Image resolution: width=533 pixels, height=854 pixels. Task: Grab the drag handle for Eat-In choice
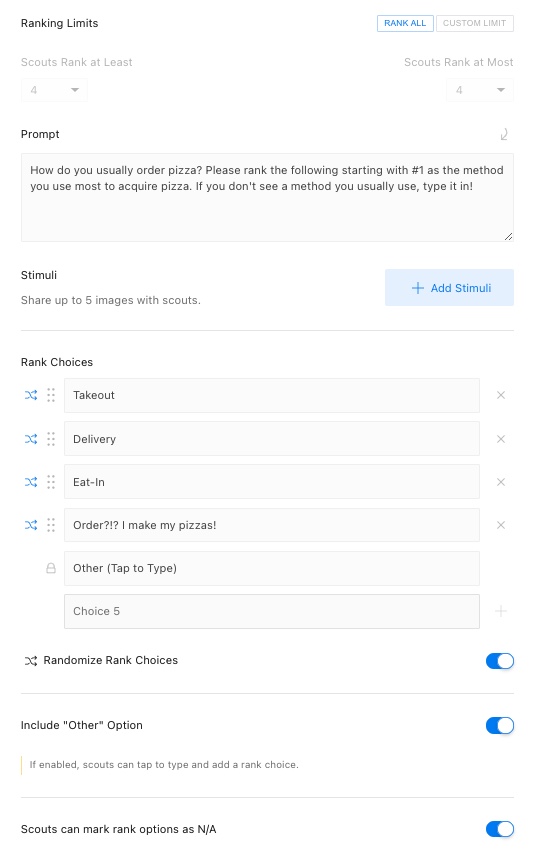point(51,482)
